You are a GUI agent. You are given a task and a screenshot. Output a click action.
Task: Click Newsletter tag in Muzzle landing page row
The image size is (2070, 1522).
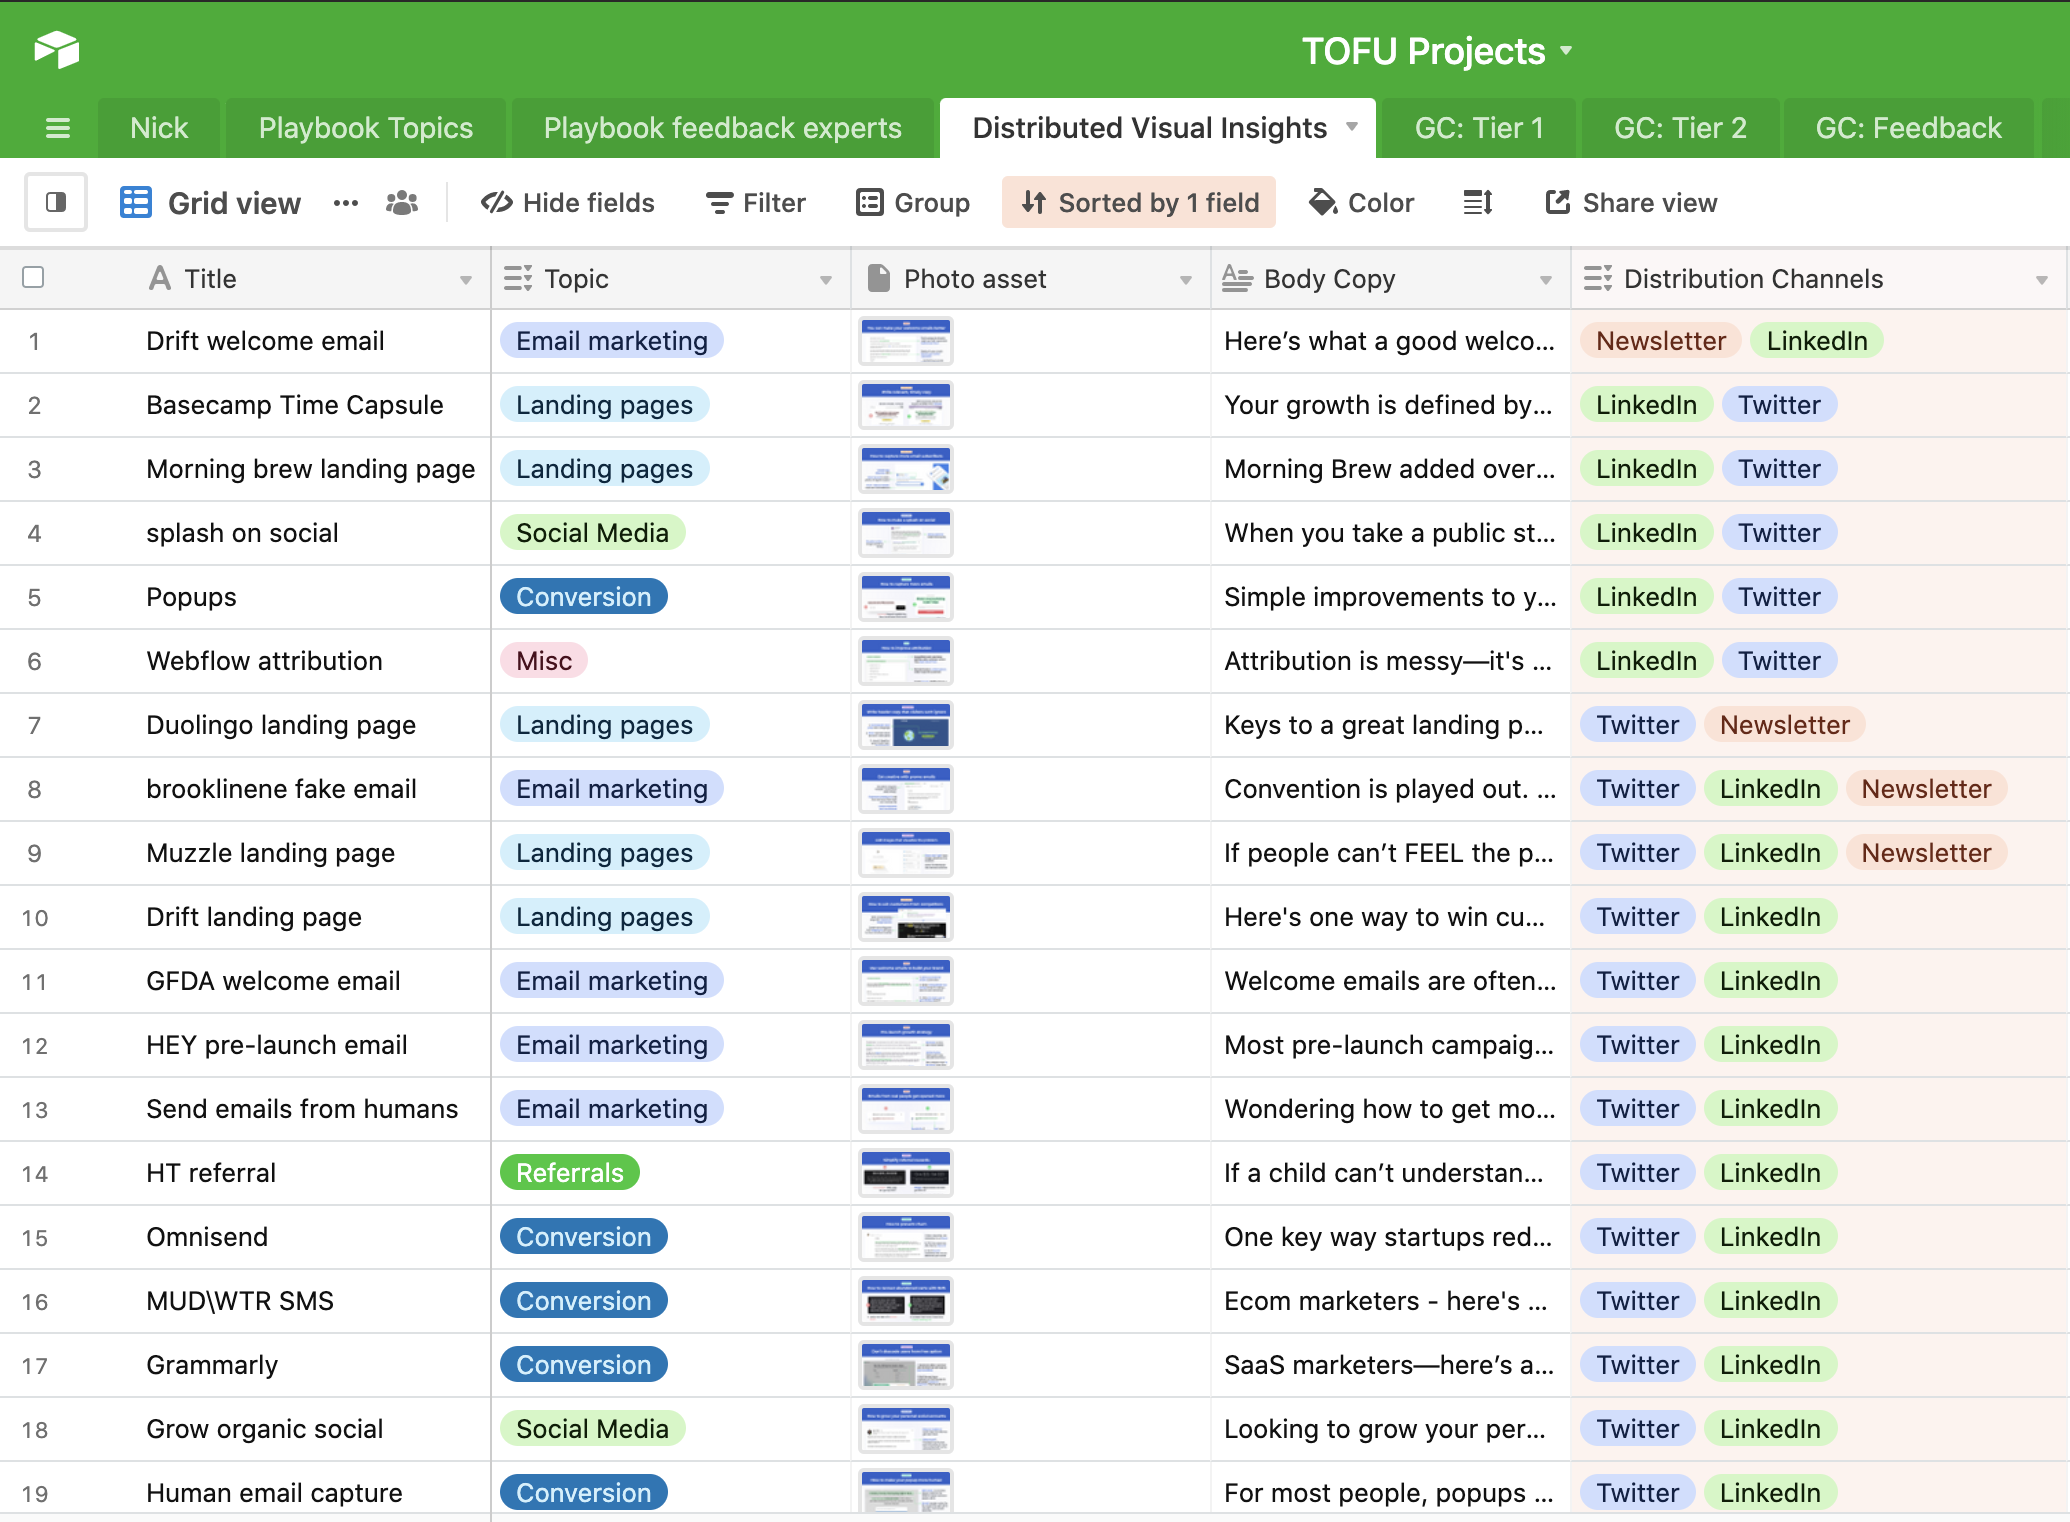pyautogui.click(x=1926, y=853)
